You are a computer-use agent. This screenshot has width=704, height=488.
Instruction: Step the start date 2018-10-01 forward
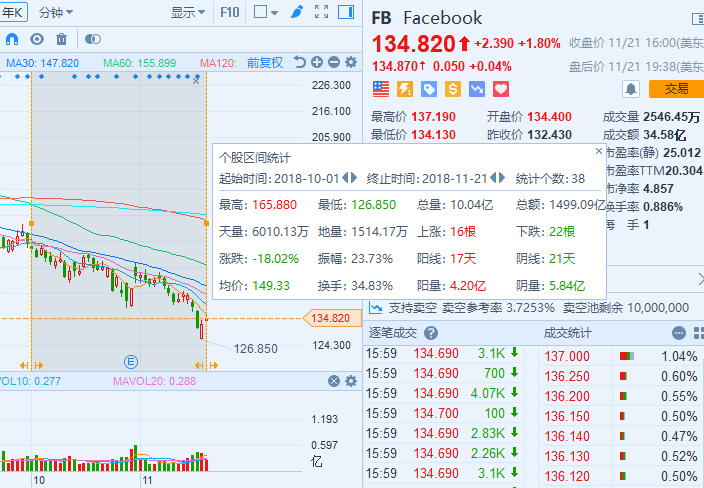[354, 178]
